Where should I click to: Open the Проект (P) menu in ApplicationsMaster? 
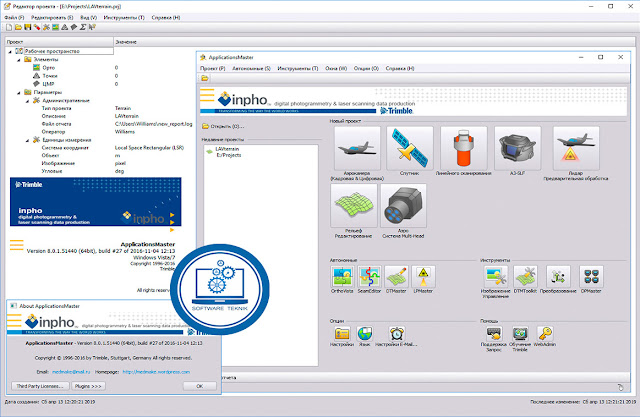click(x=213, y=69)
